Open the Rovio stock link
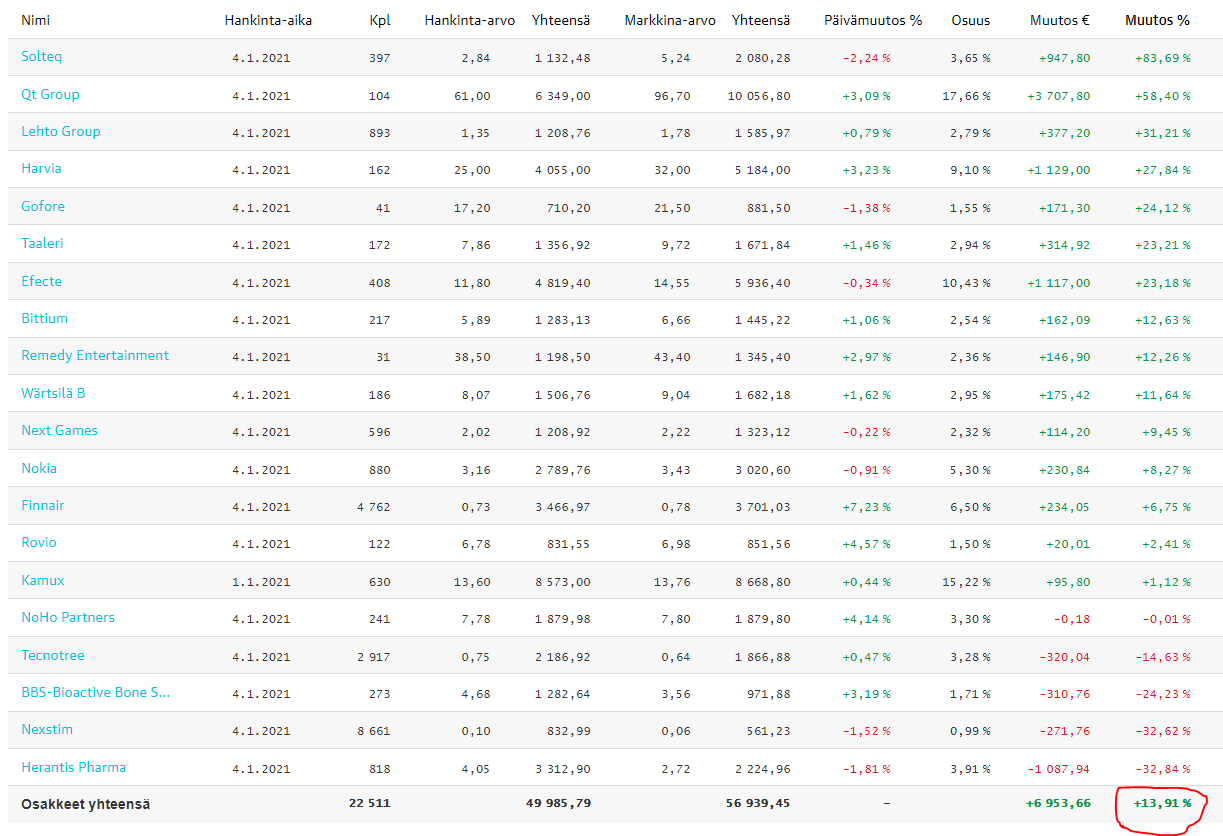The image size is (1223, 836). tap(39, 542)
